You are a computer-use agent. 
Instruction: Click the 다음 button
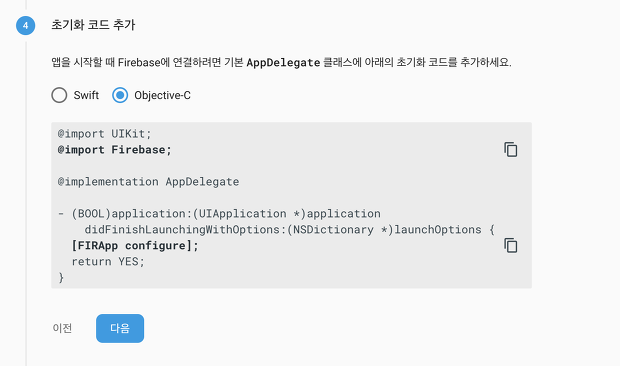point(120,328)
